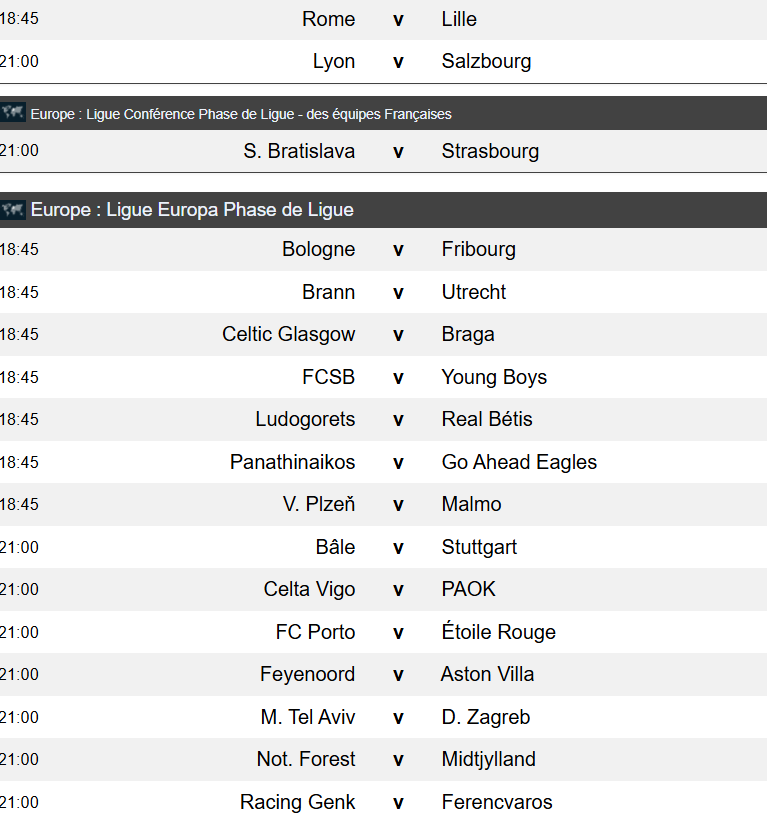Open the S. Bratislava team link
Viewport: 767px width, 817px height.
coord(299,151)
